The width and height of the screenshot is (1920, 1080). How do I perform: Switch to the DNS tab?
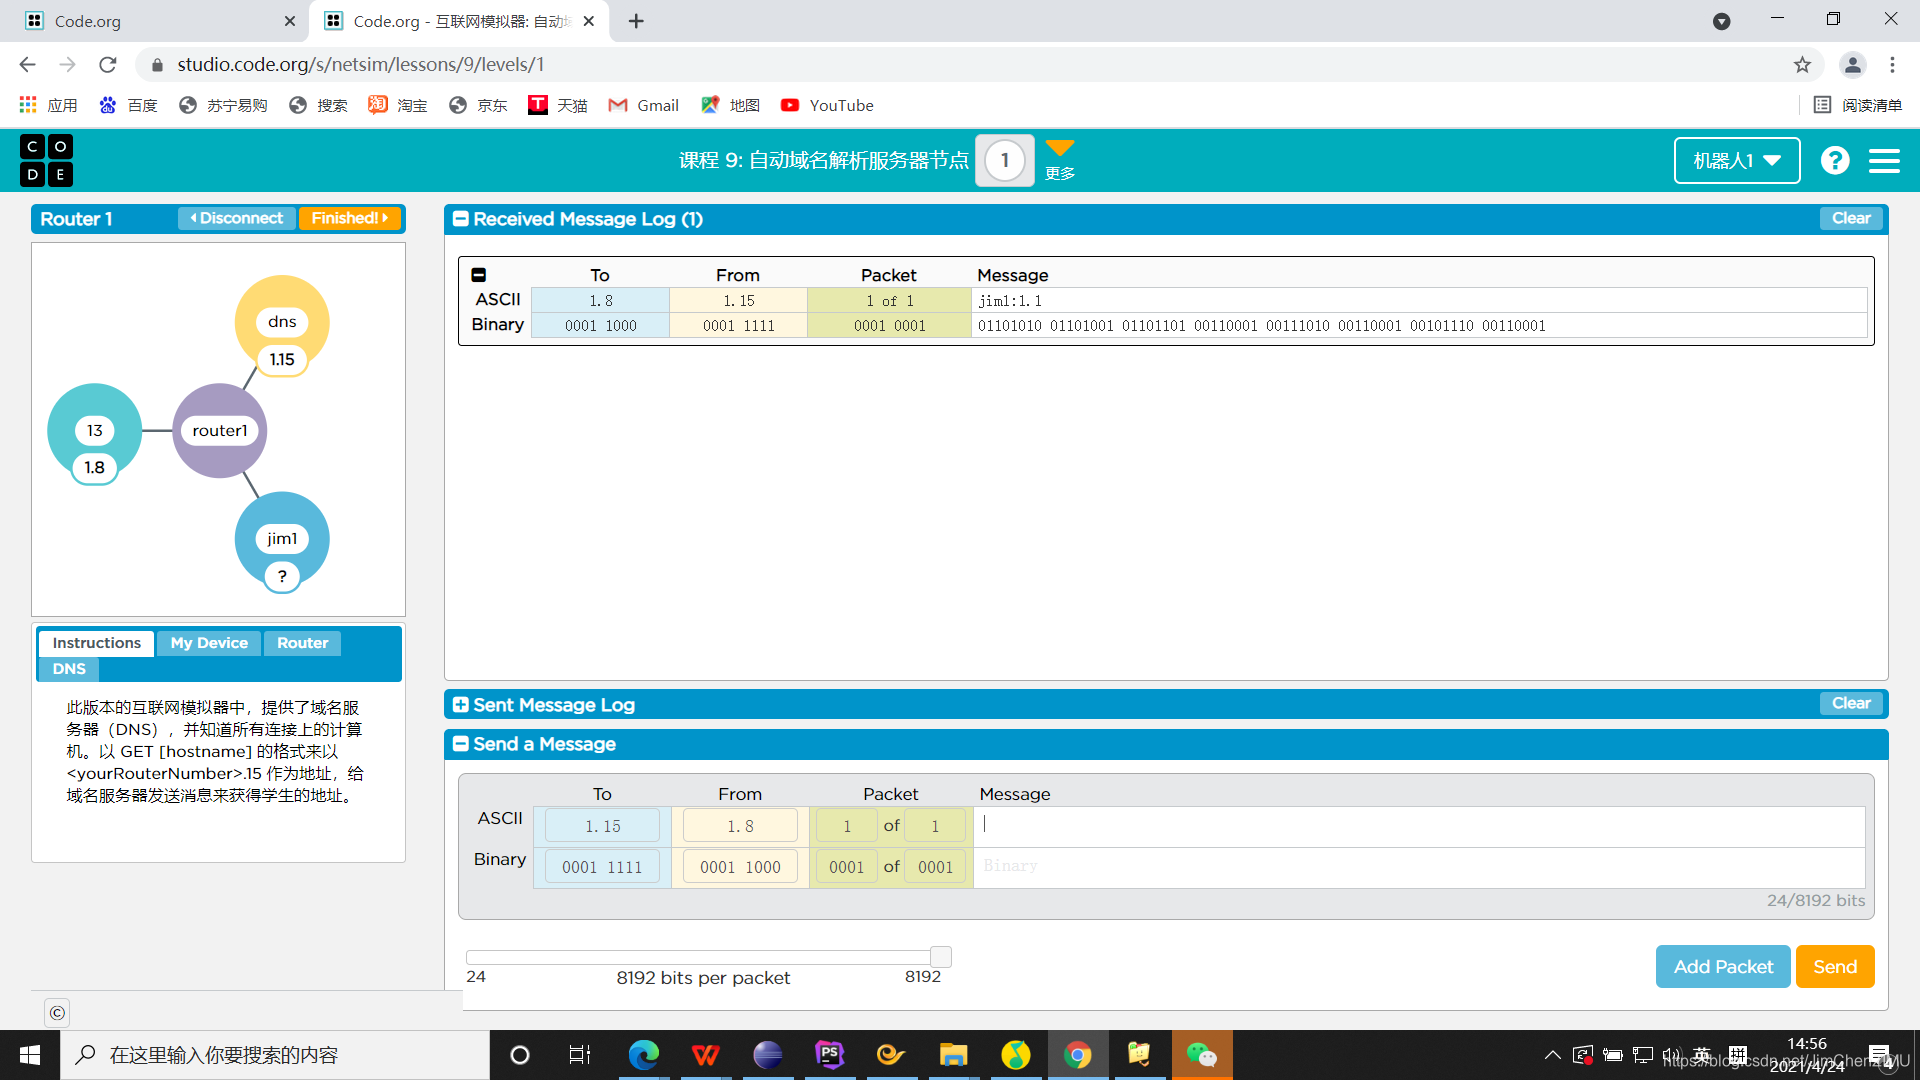tap(69, 669)
